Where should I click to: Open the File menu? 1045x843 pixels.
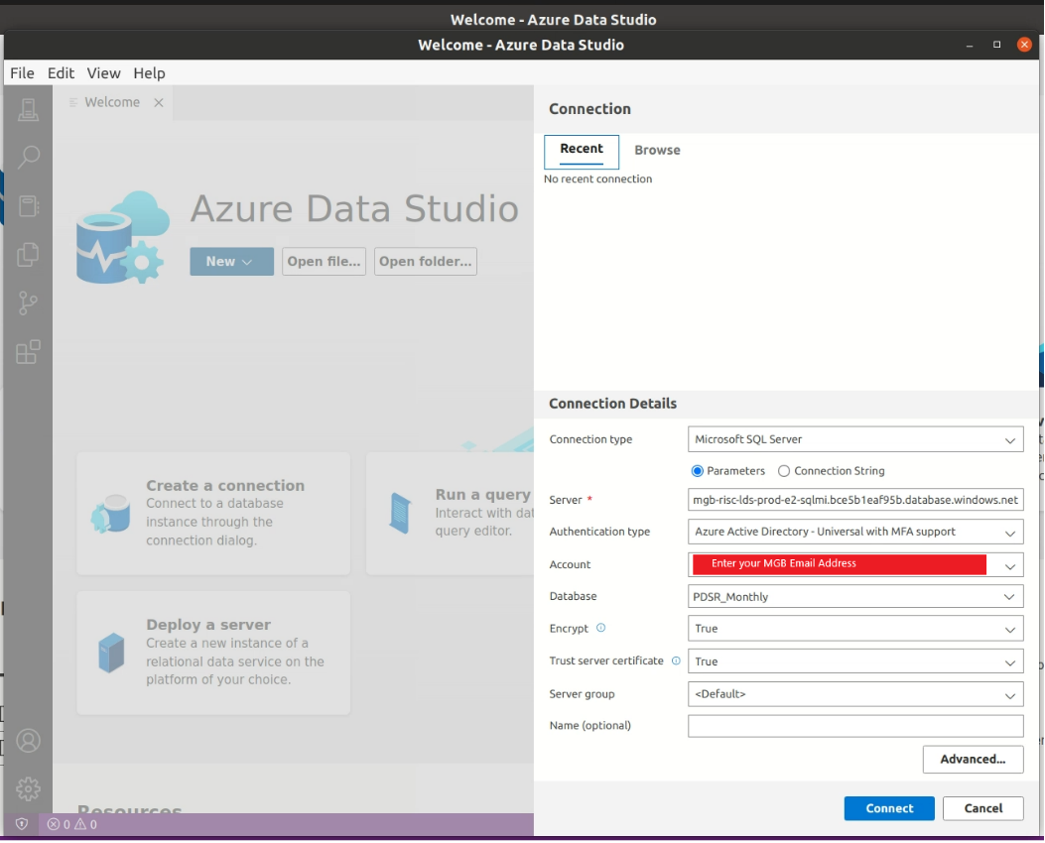[x=22, y=73]
